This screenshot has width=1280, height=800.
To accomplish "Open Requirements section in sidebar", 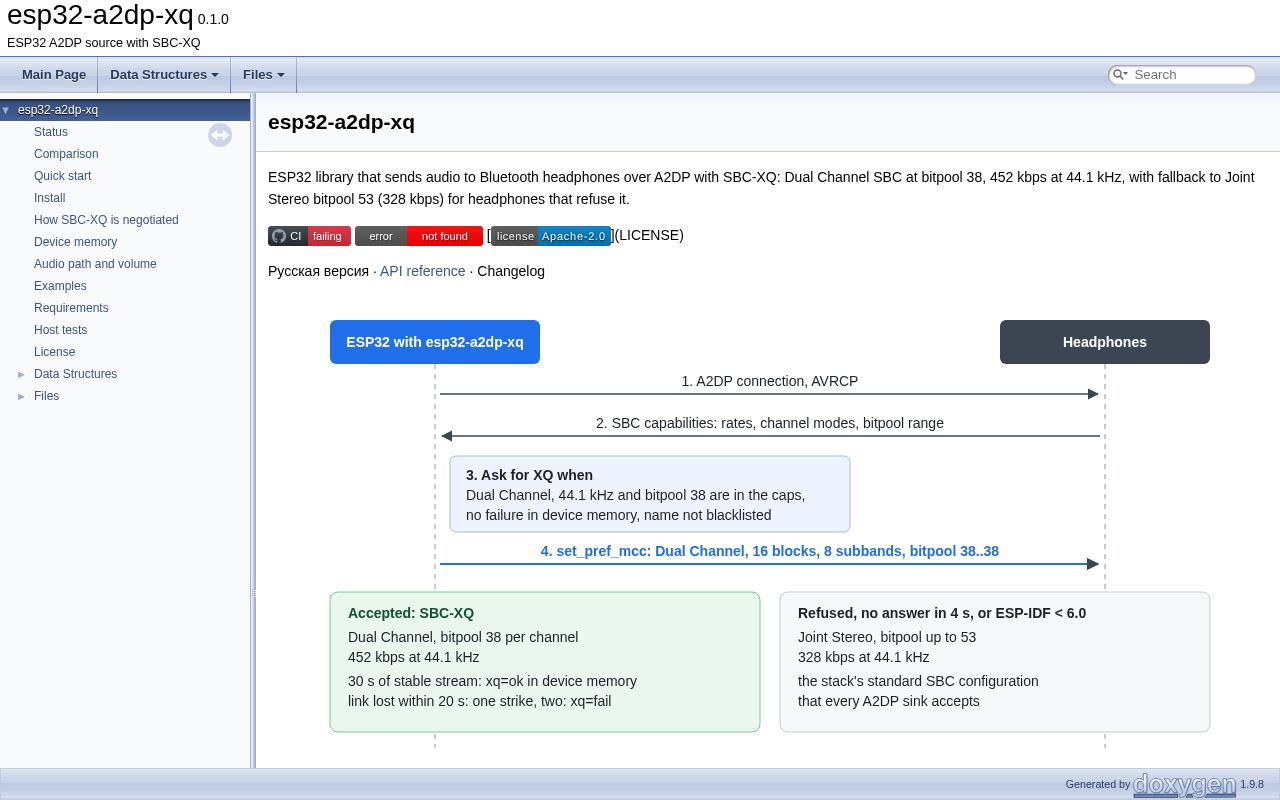I will click(71, 308).
